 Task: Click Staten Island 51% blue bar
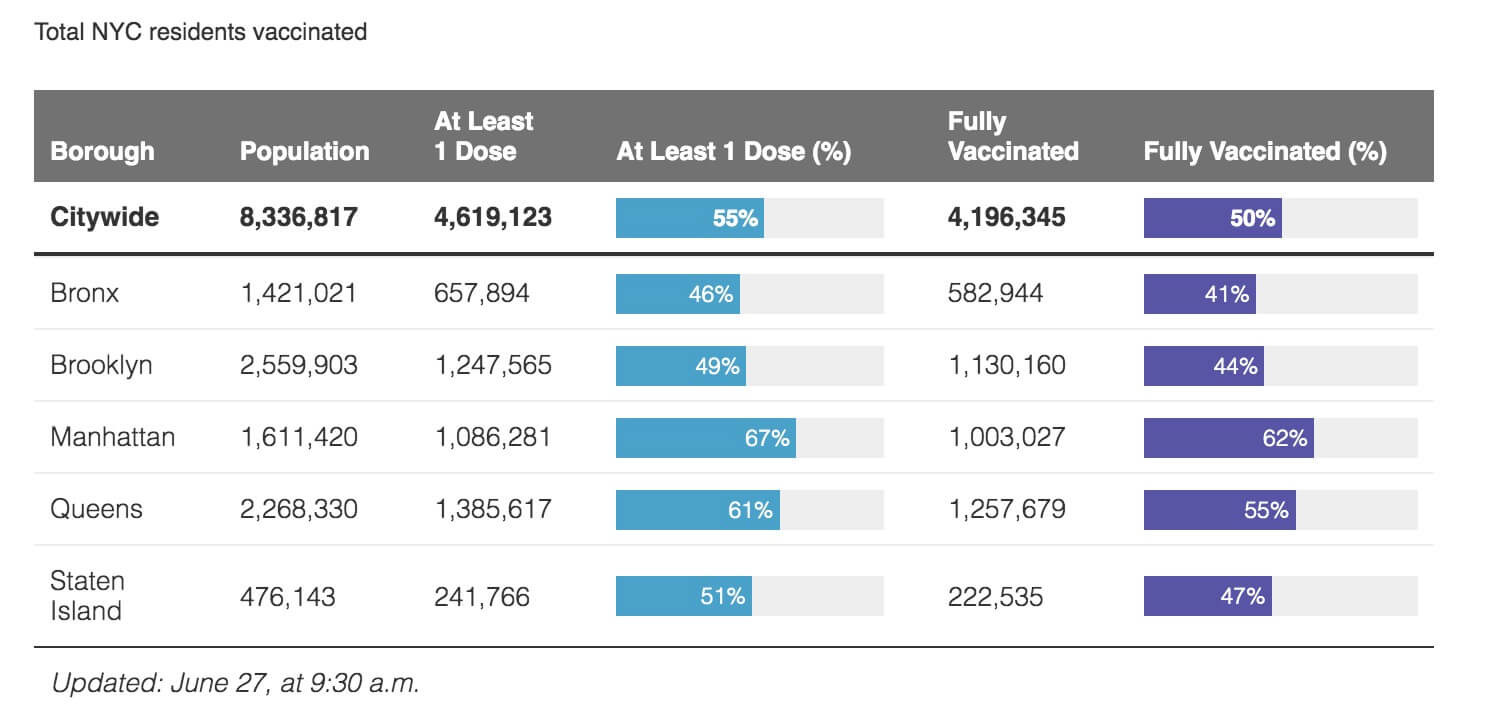(x=684, y=596)
